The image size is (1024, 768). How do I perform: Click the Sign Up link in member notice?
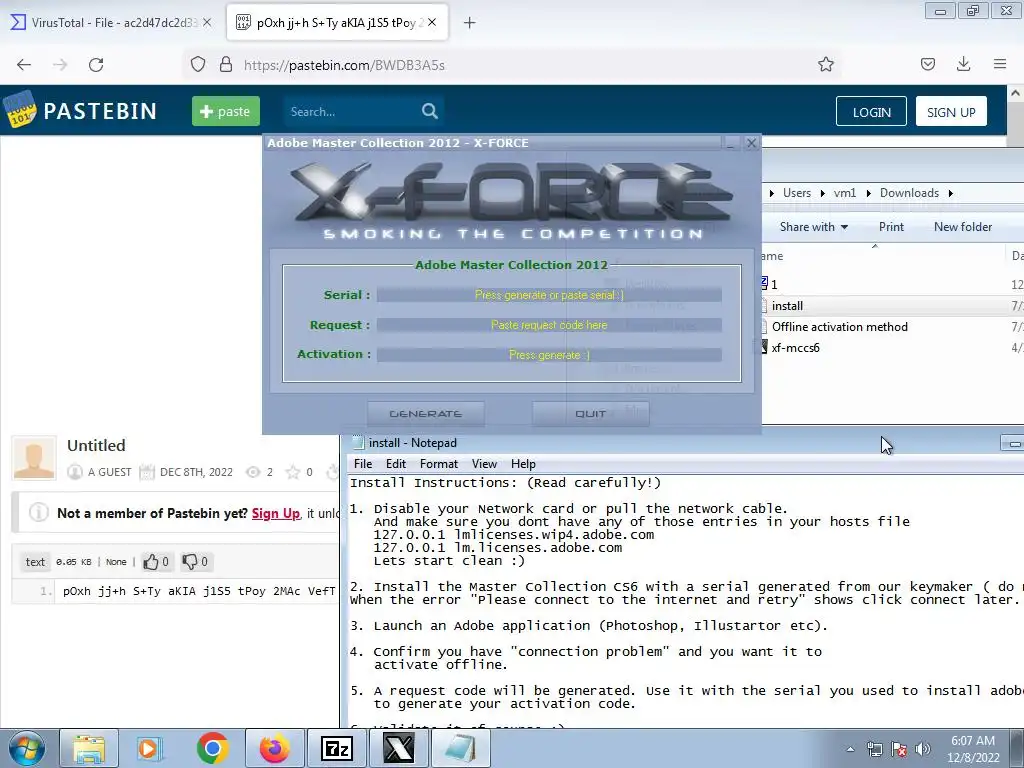[x=276, y=513]
